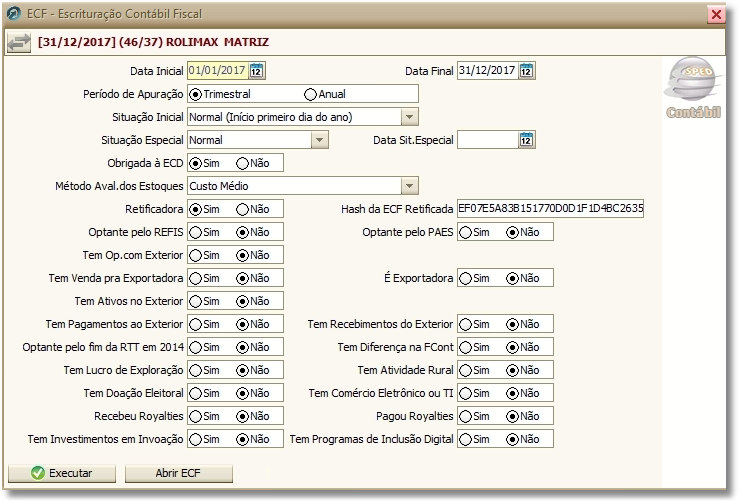This screenshot has height=504, width=740.
Task: Expand the Situação Inicial dropdown
Action: (409, 117)
